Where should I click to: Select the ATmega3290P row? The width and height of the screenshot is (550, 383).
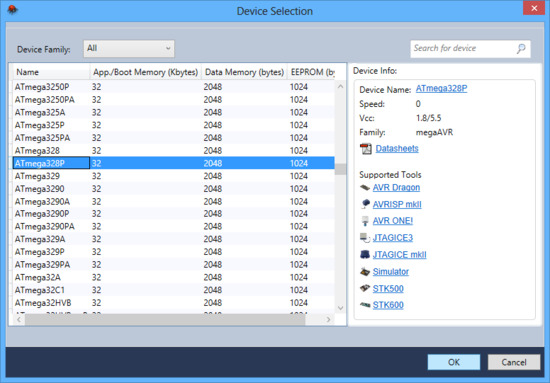click(x=174, y=214)
